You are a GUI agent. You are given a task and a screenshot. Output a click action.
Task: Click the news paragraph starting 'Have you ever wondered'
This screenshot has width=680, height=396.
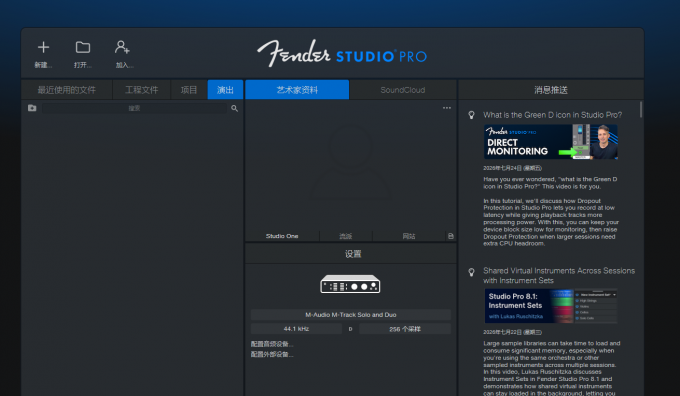point(550,183)
